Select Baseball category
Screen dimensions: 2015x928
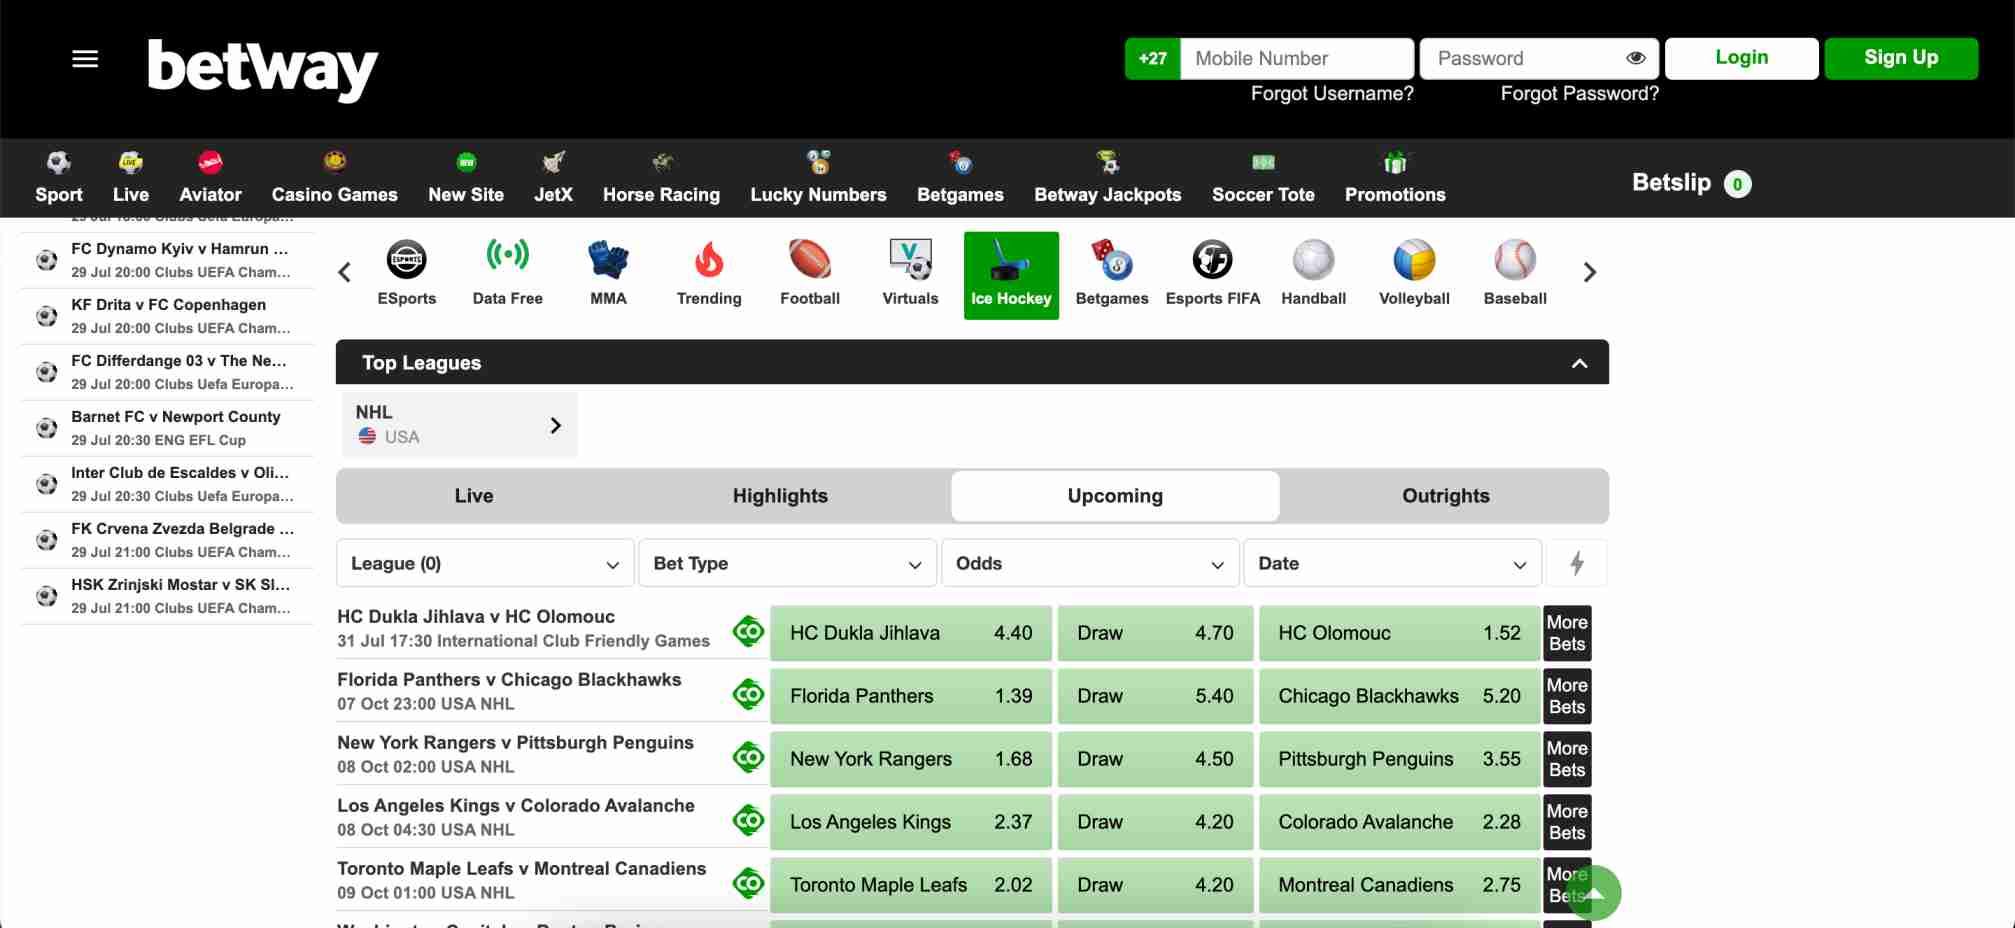[1515, 275]
